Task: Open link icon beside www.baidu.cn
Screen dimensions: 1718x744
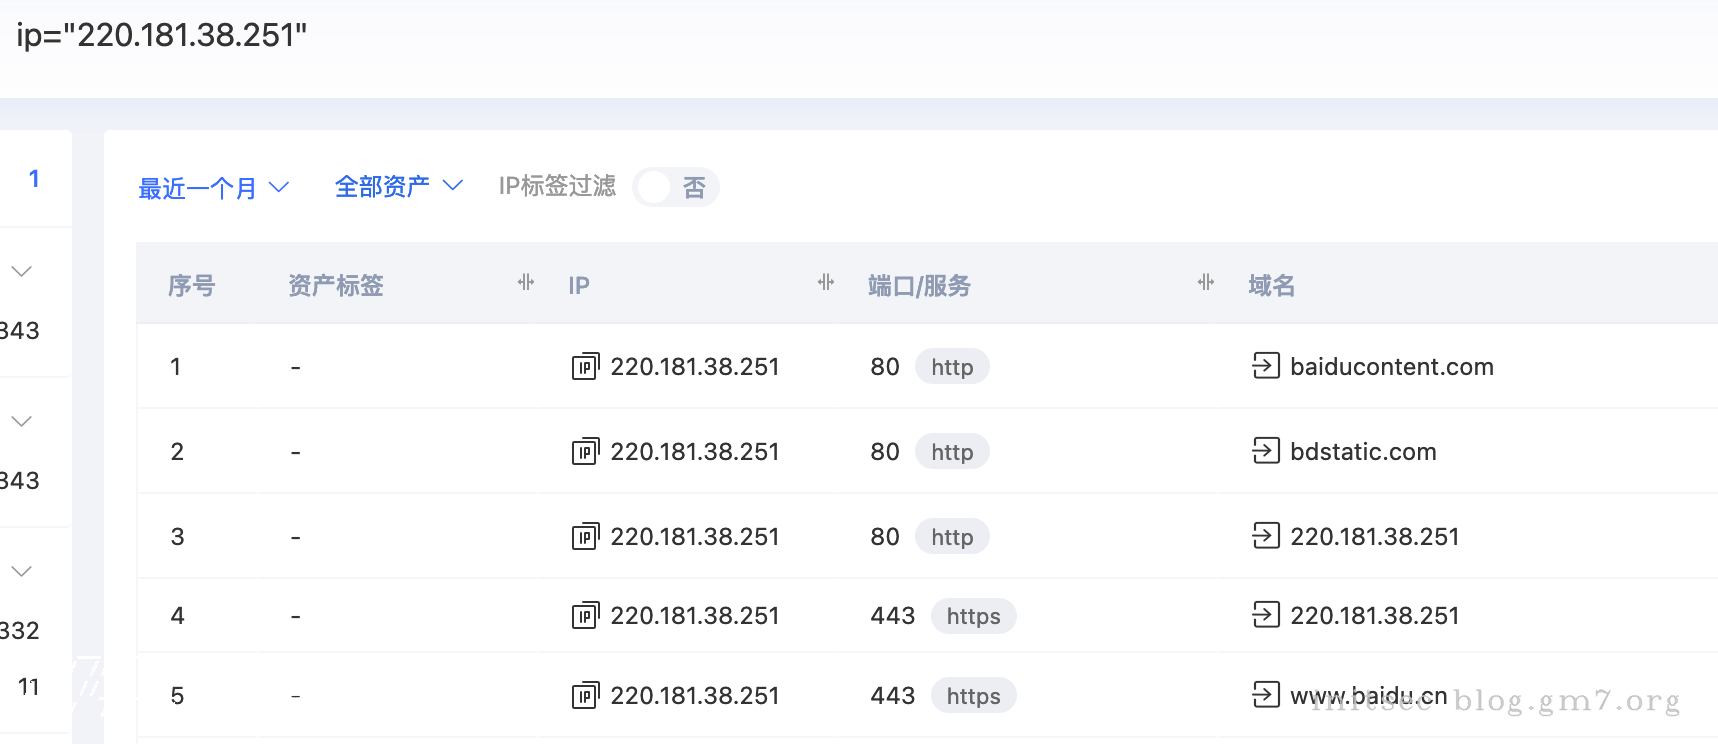Action: tap(1265, 694)
